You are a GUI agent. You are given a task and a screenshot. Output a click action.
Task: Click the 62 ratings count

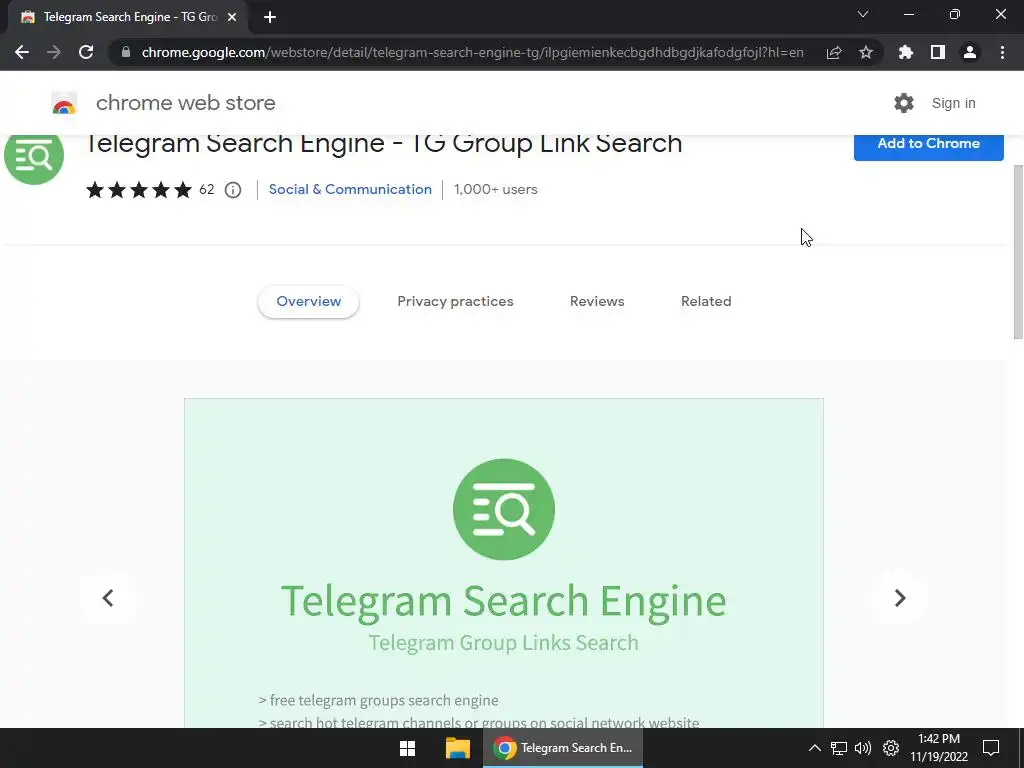206,189
